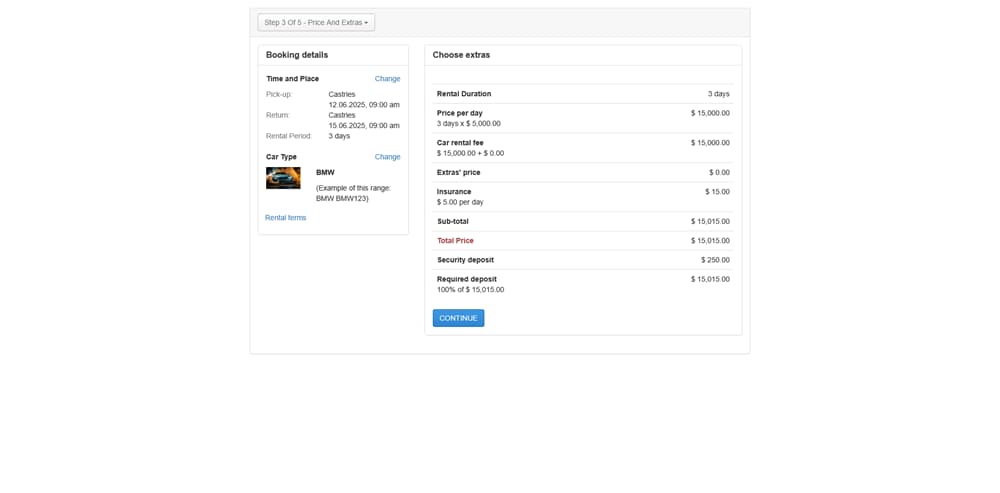Screen dimensions: 1000x493
Task: Select the Choose extras heading
Action: [461, 55]
